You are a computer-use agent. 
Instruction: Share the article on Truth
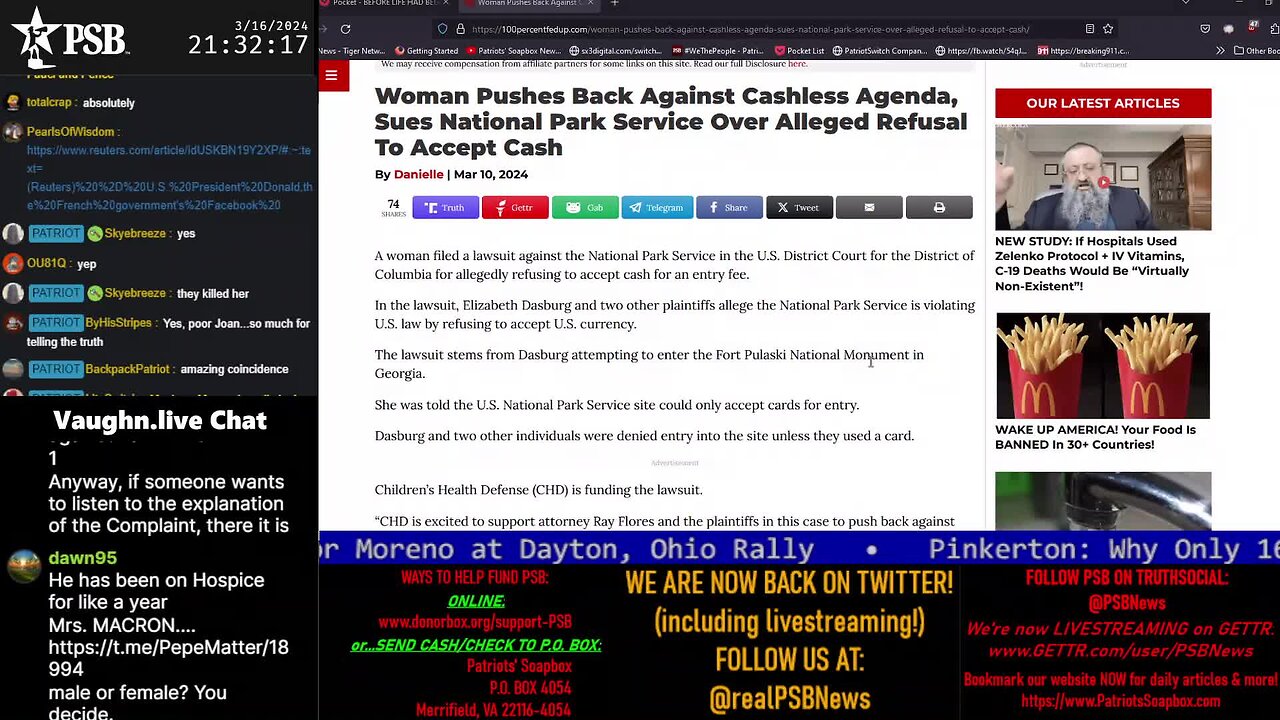tap(445, 207)
